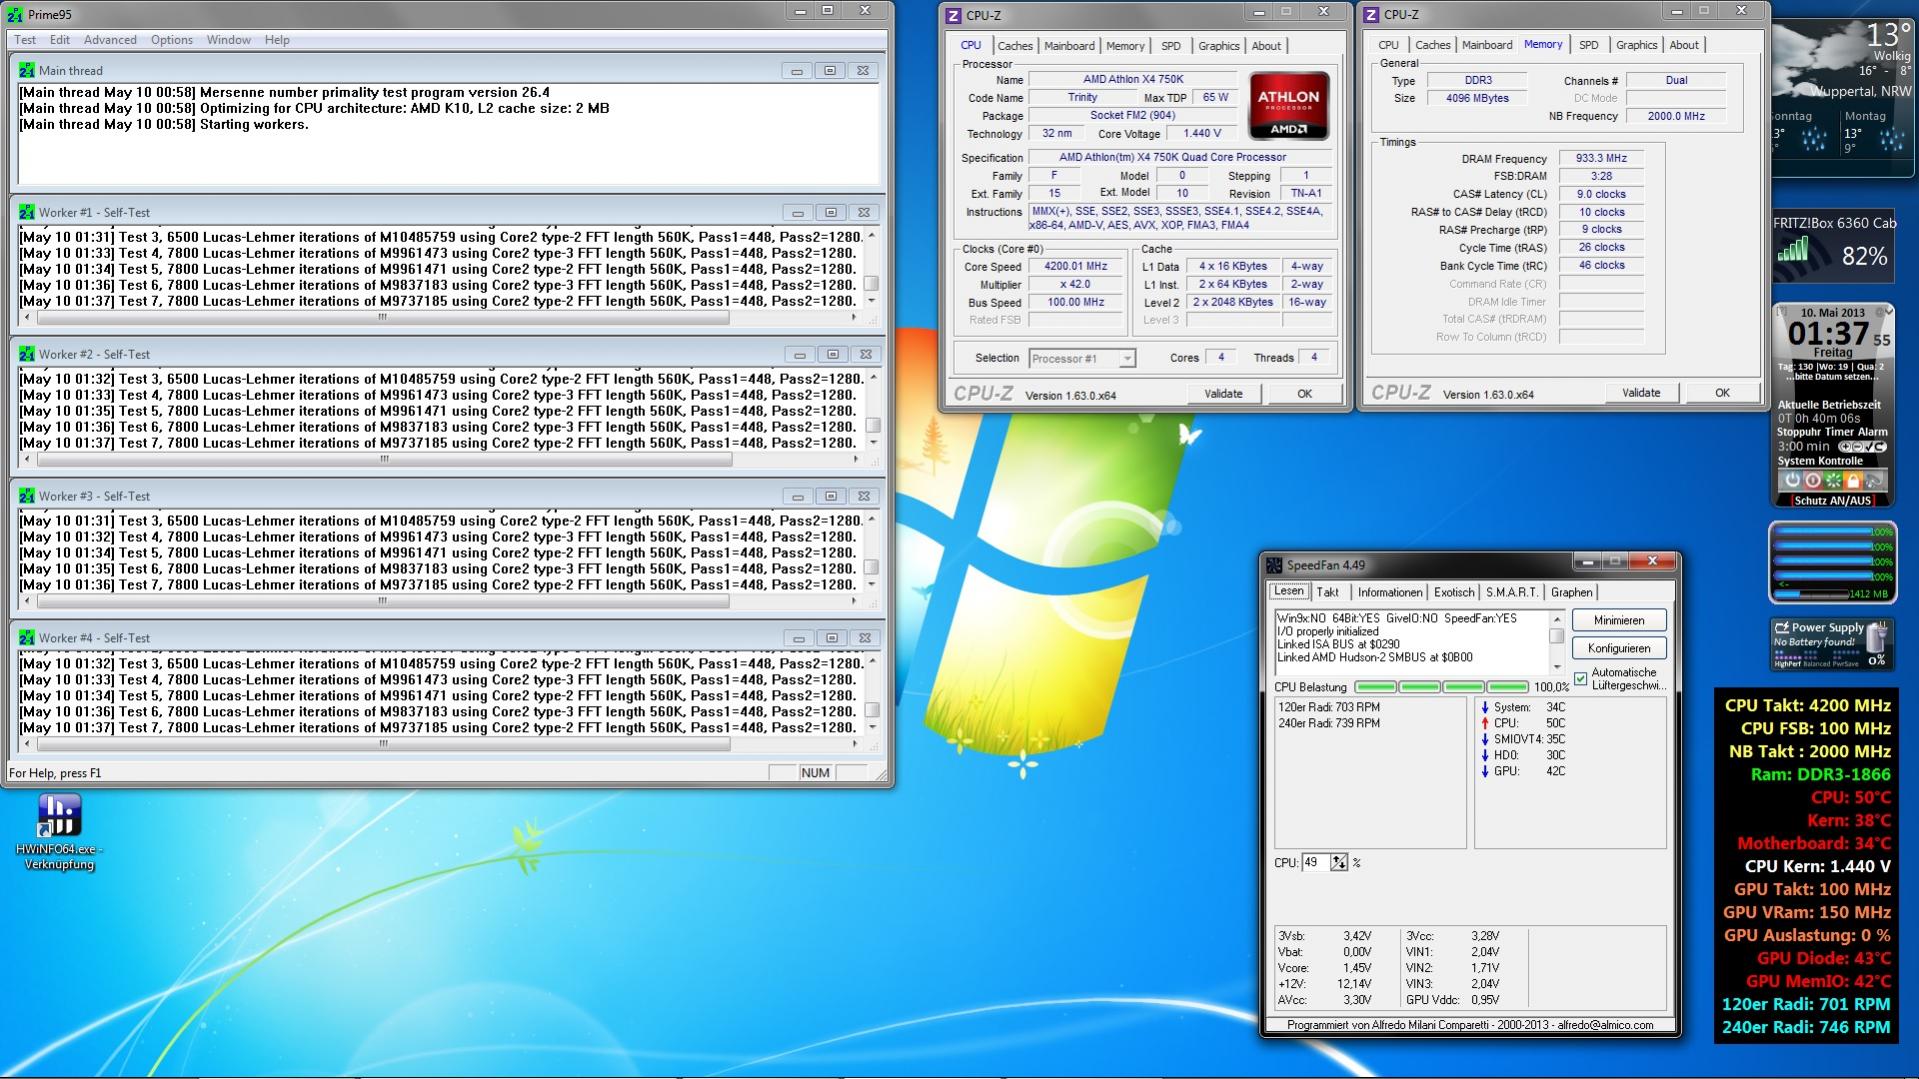Click the Worker #4 horizontal scrollbar thumb
This screenshot has height=1079, width=1919.
pos(383,744)
